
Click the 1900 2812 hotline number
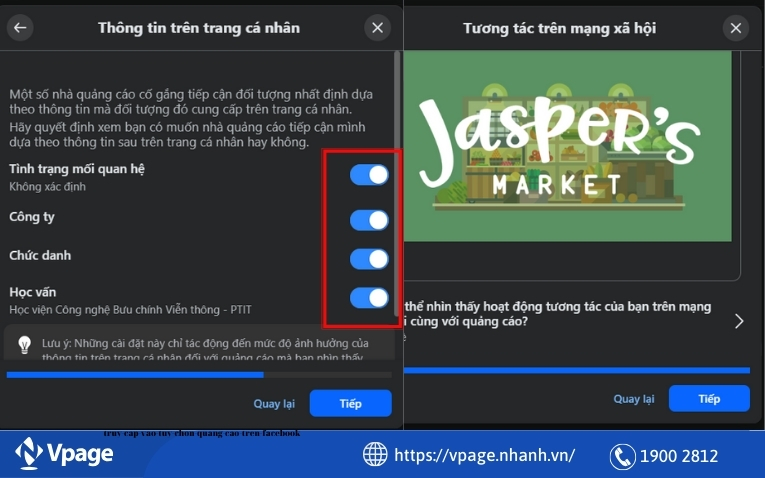coord(679,456)
